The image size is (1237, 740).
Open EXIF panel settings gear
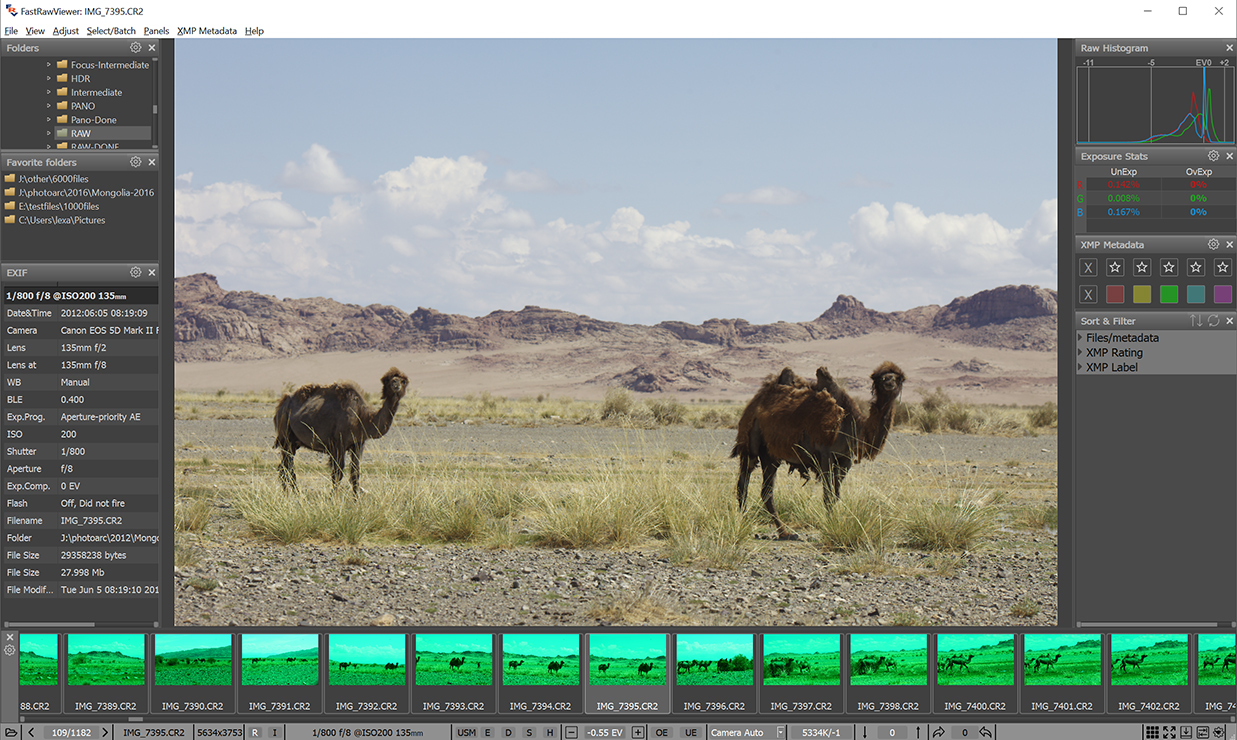click(136, 272)
